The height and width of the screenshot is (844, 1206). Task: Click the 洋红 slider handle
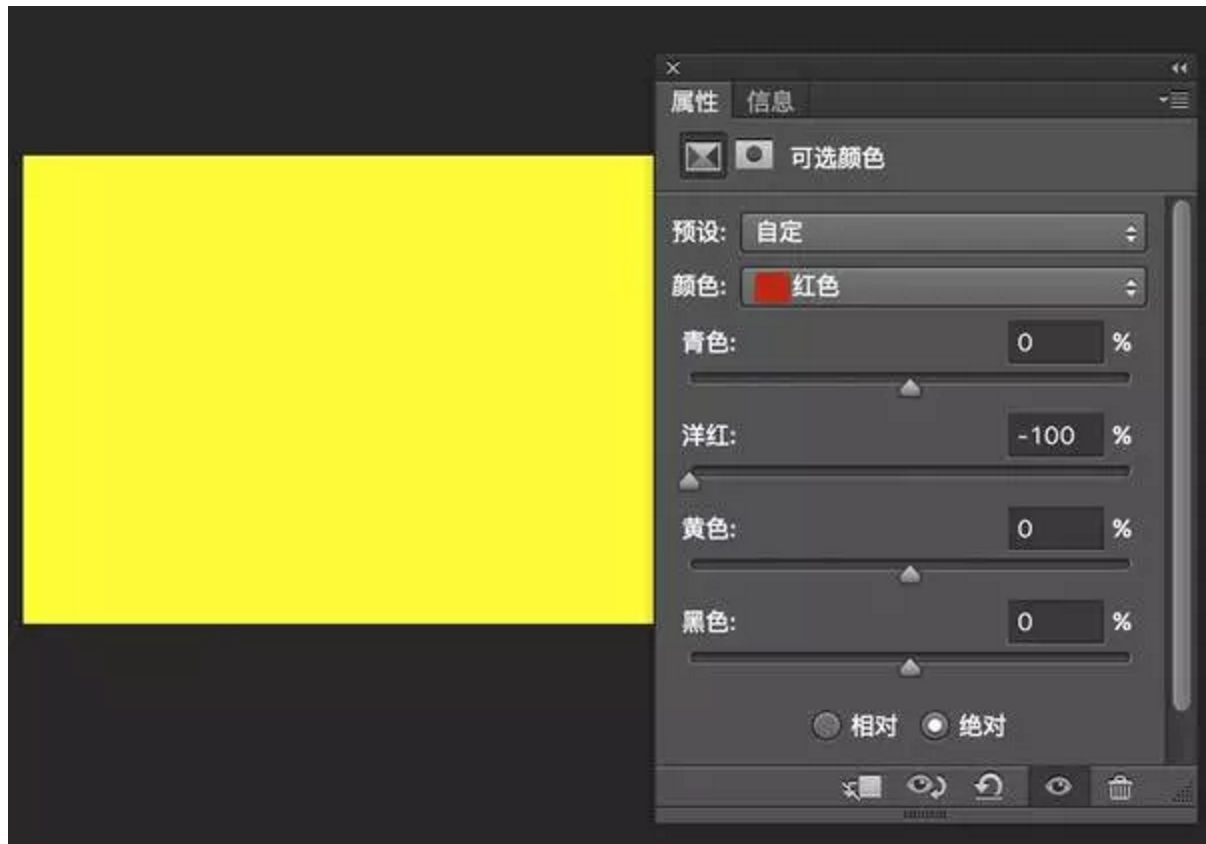pyautogui.click(x=690, y=482)
